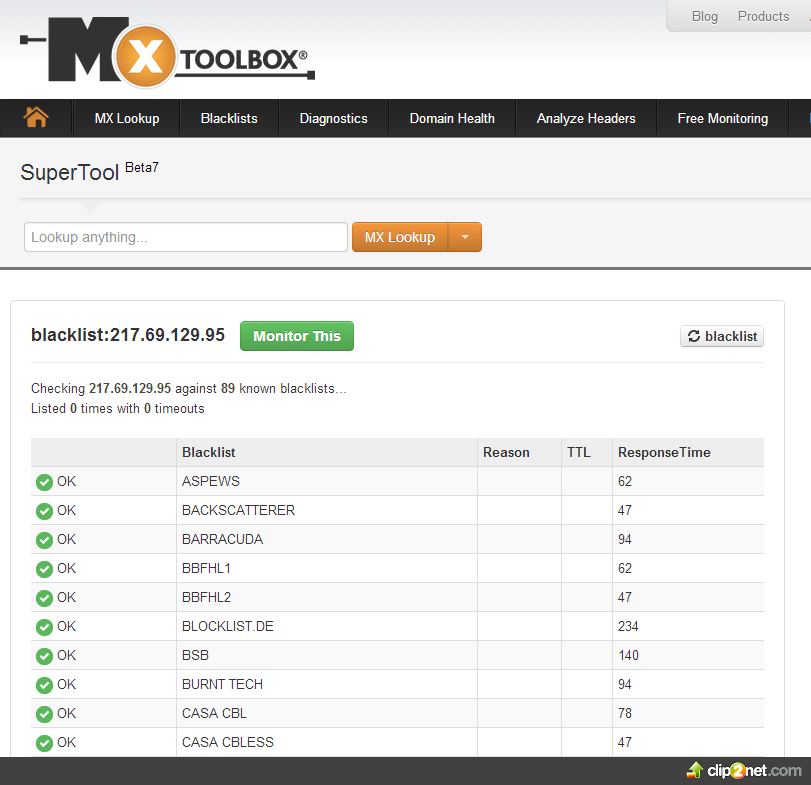Click the green checkmark for BARRACUDA row
The width and height of the screenshot is (811, 785).
(x=44, y=540)
